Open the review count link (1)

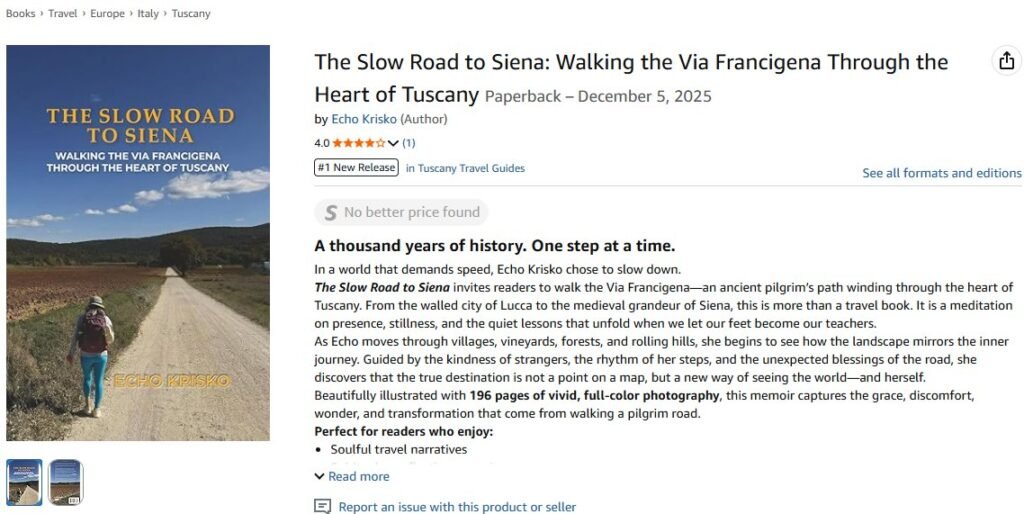(408, 143)
